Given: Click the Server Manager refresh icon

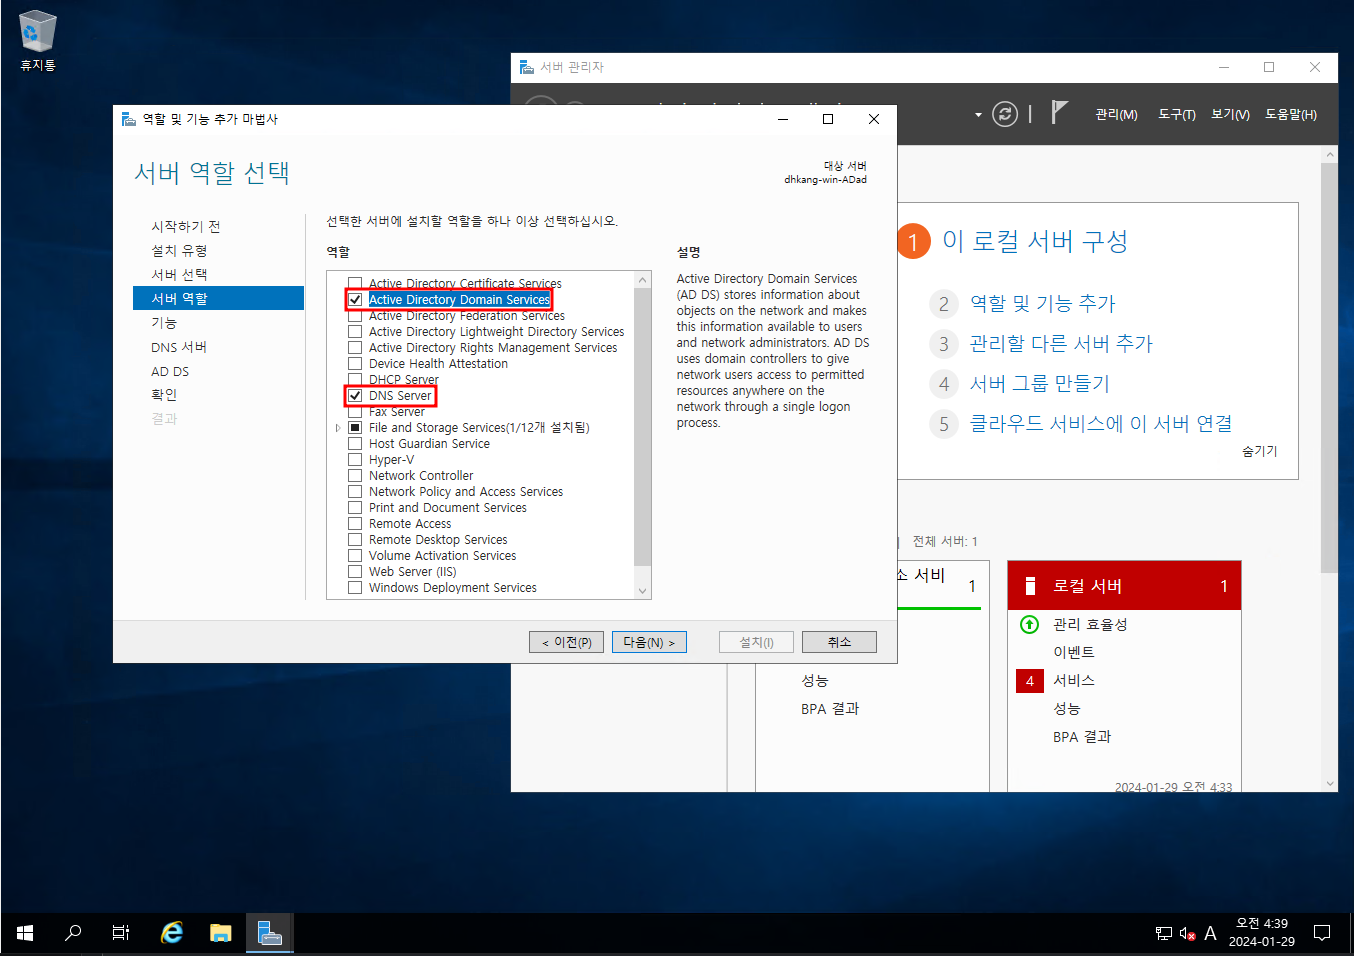Looking at the screenshot, I should coord(1005,114).
